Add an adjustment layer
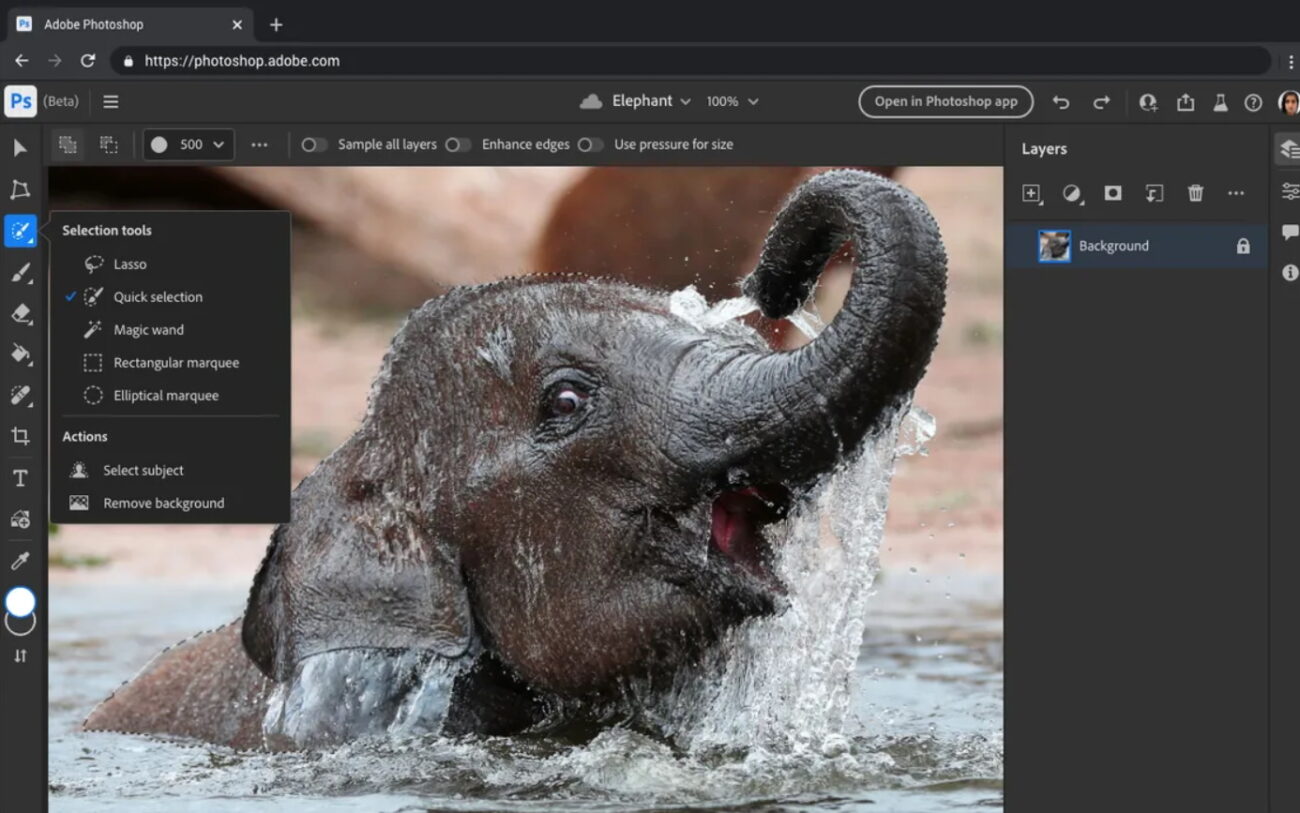This screenshot has height=813, width=1300. (1072, 193)
